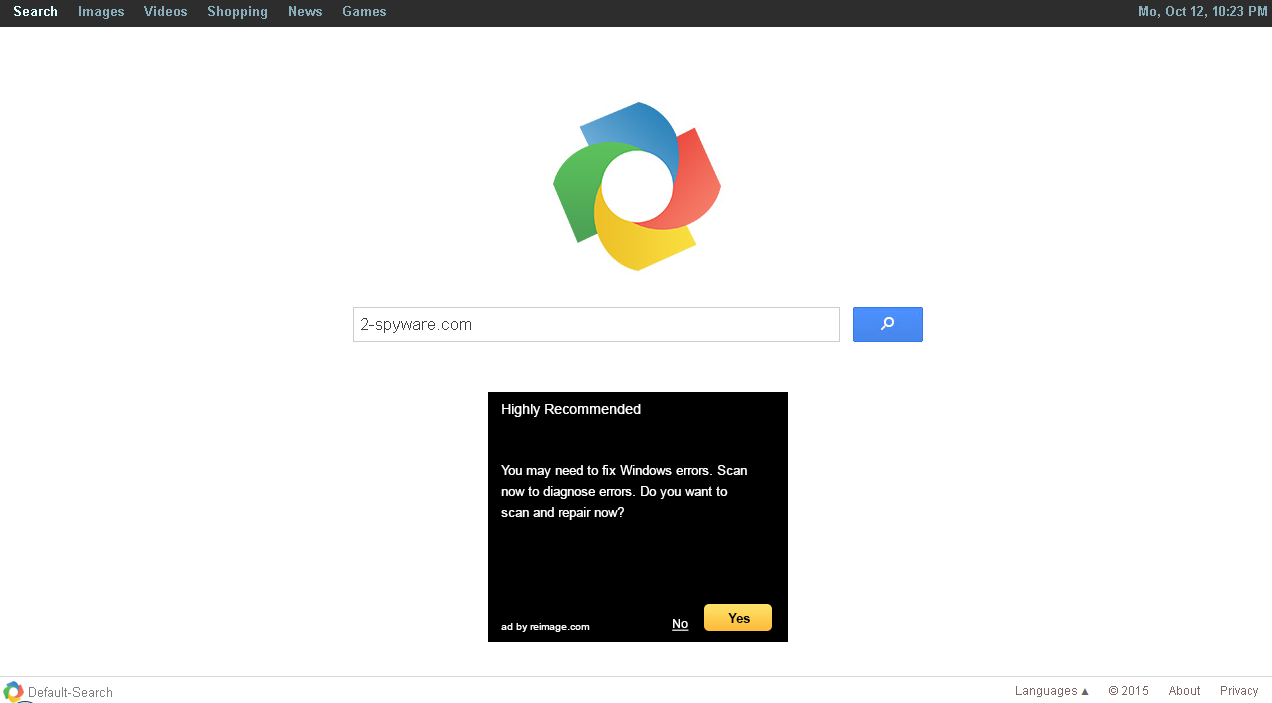This screenshot has height=703, width=1272.
Task: Click the magnifying glass search button
Action: (887, 324)
